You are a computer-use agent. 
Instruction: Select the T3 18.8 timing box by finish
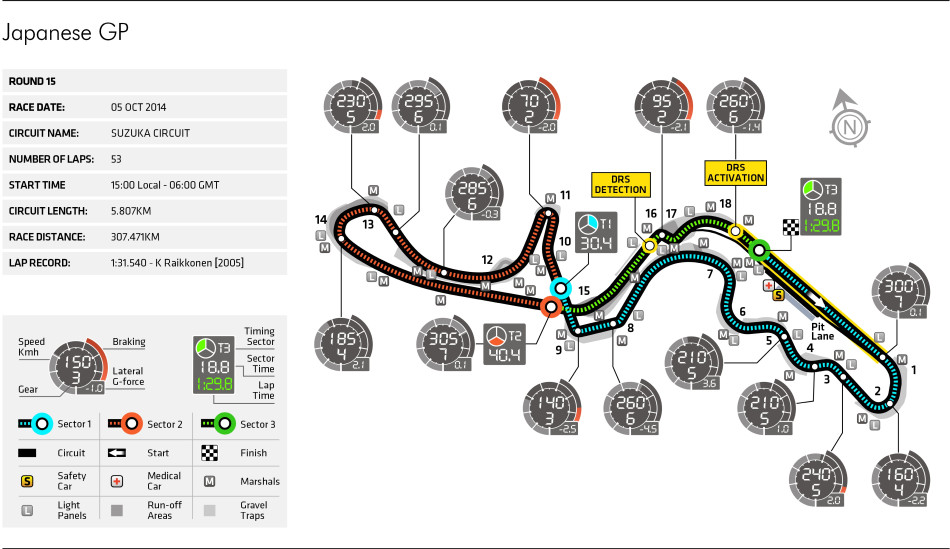point(821,207)
